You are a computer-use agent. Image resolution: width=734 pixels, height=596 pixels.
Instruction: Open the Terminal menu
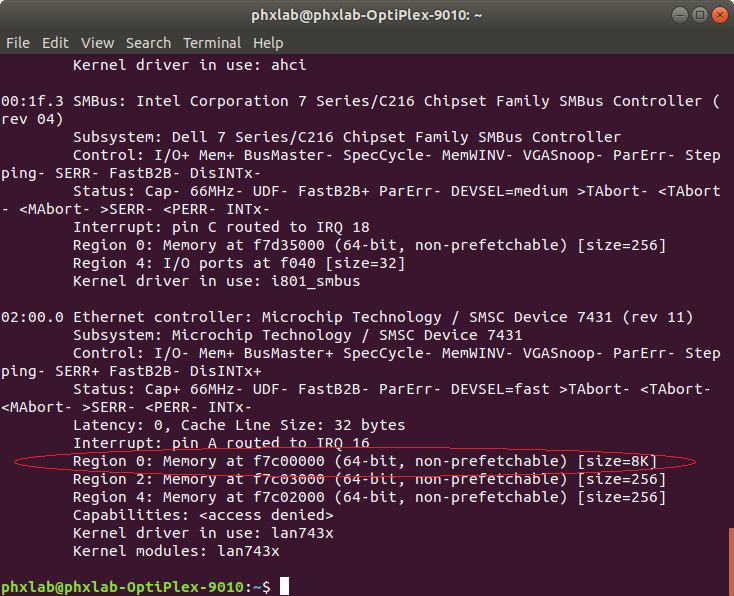(212, 43)
